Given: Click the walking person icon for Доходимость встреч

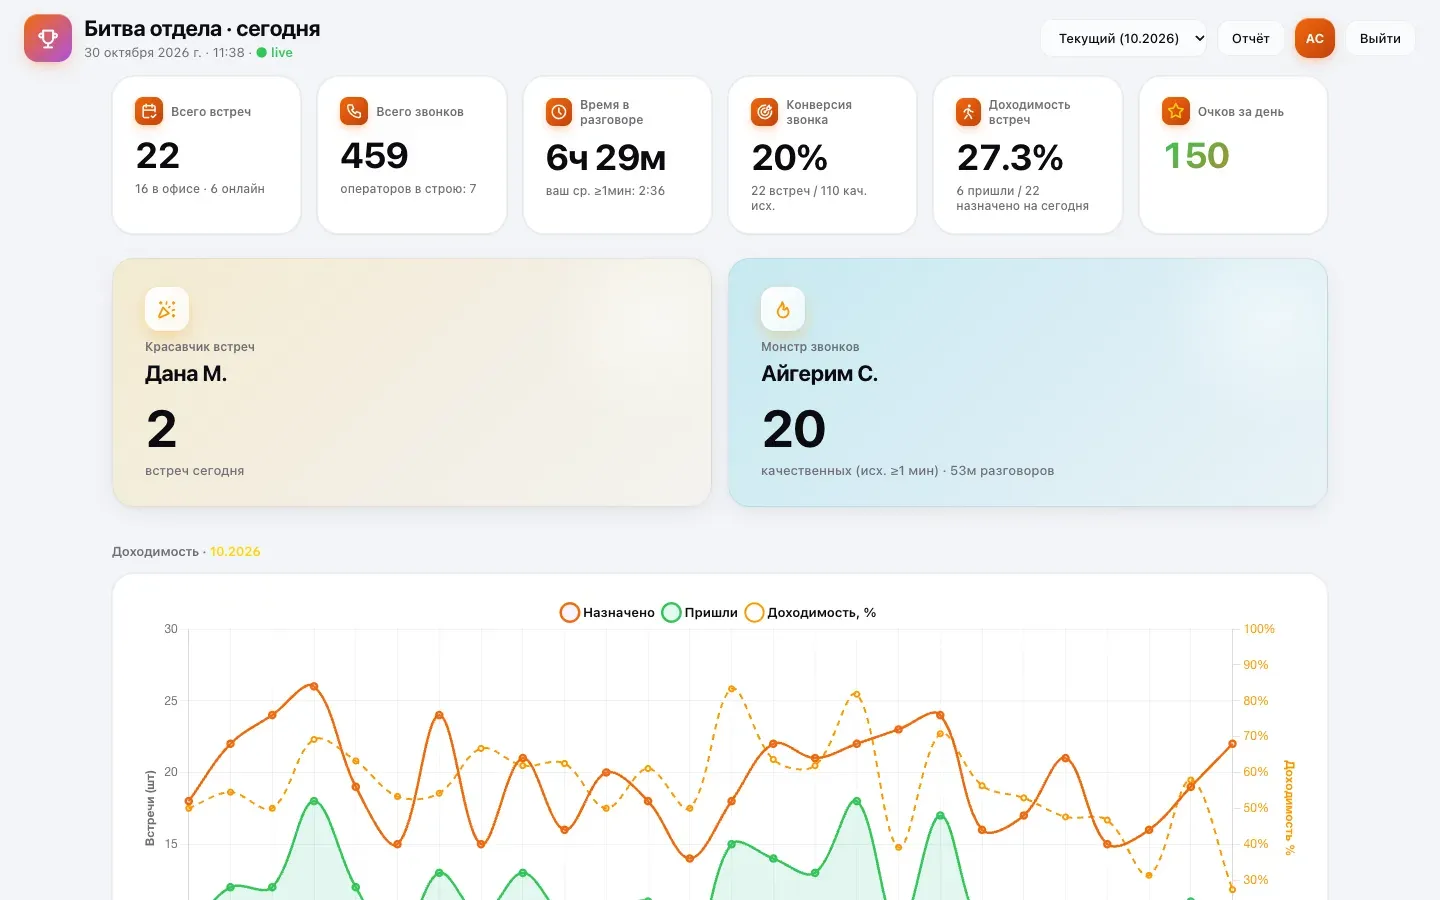Looking at the screenshot, I should click(969, 112).
